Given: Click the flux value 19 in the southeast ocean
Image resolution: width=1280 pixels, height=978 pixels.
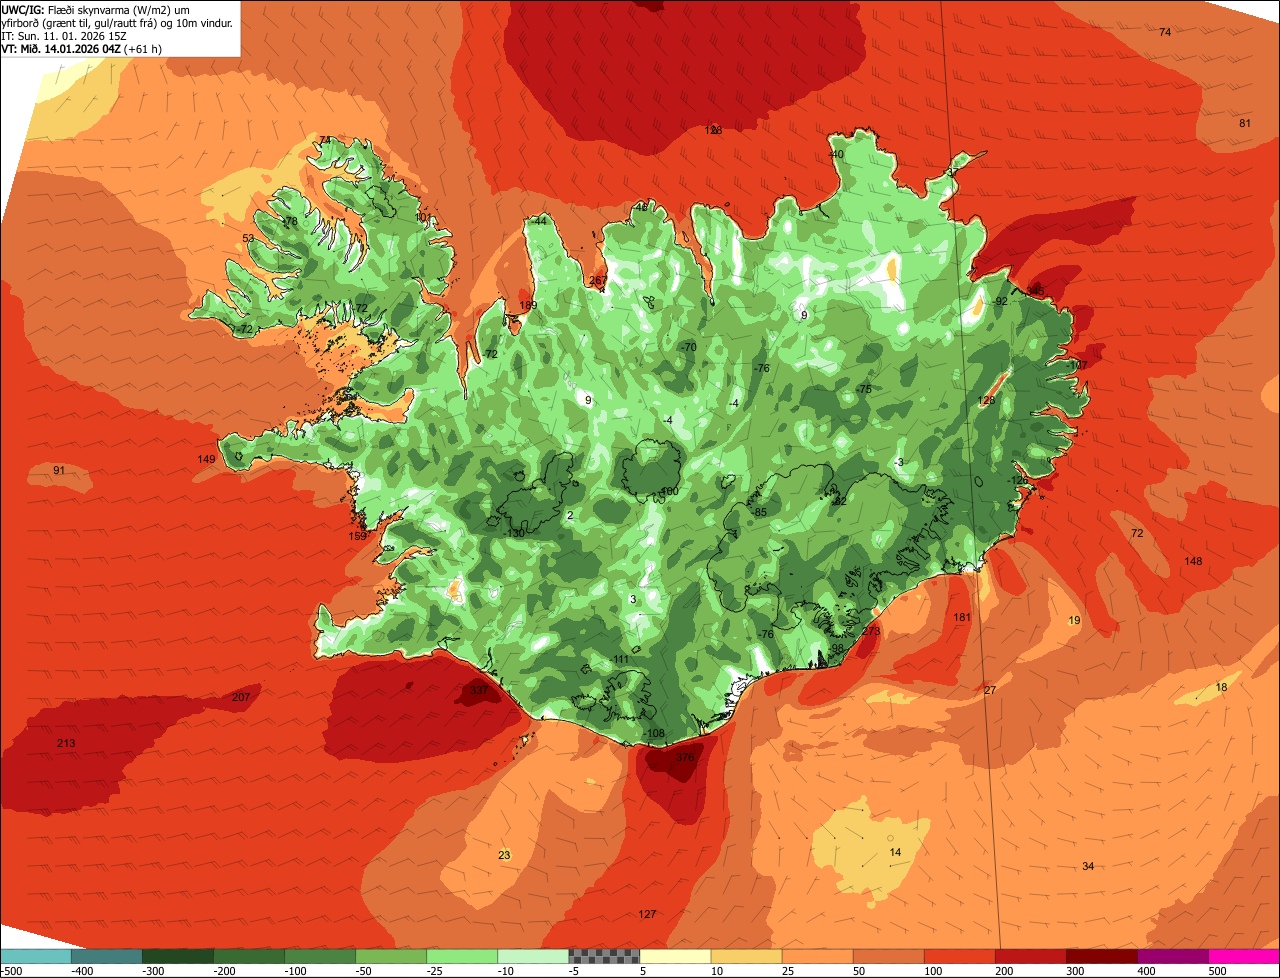Looking at the screenshot, I should pyautogui.click(x=1074, y=621).
